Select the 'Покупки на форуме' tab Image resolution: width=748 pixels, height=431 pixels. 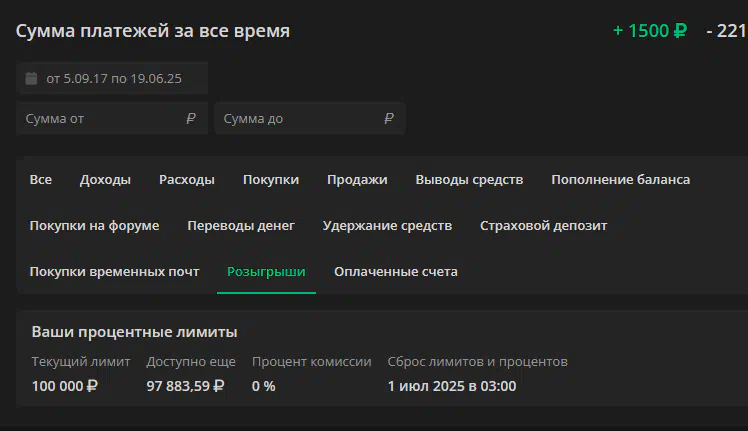tap(94, 225)
